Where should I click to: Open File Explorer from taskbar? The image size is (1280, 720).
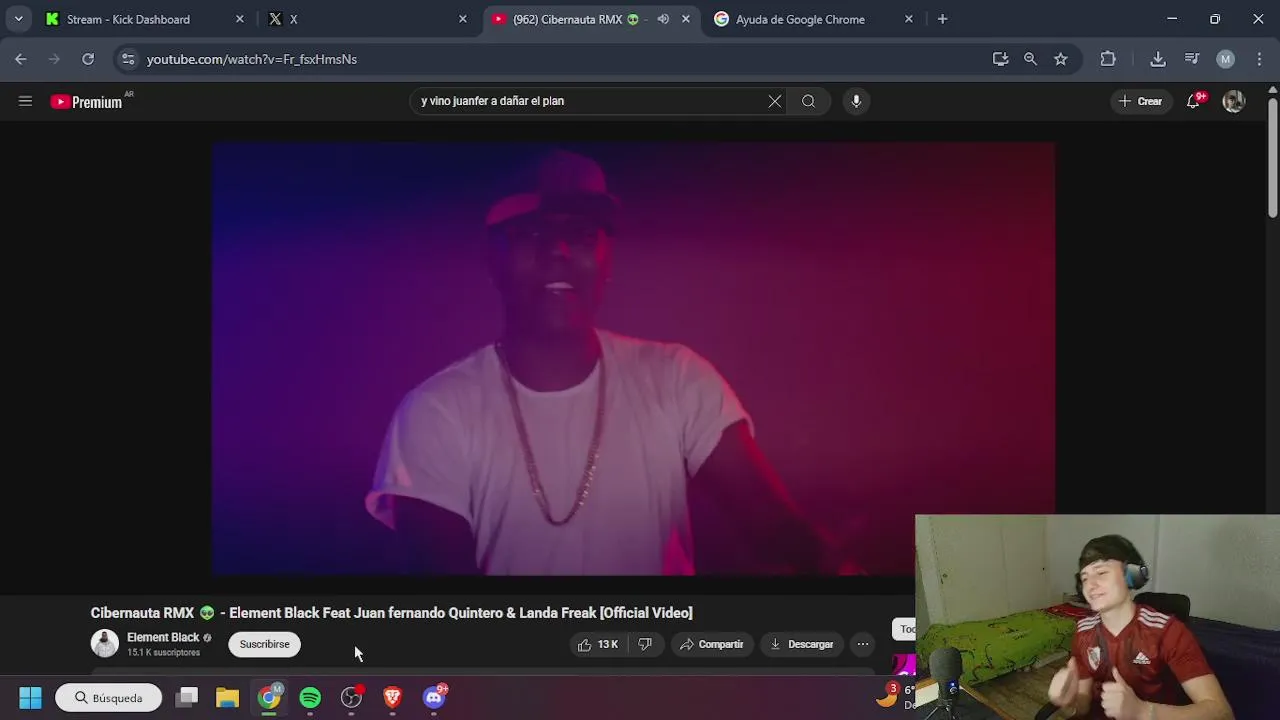pos(228,698)
